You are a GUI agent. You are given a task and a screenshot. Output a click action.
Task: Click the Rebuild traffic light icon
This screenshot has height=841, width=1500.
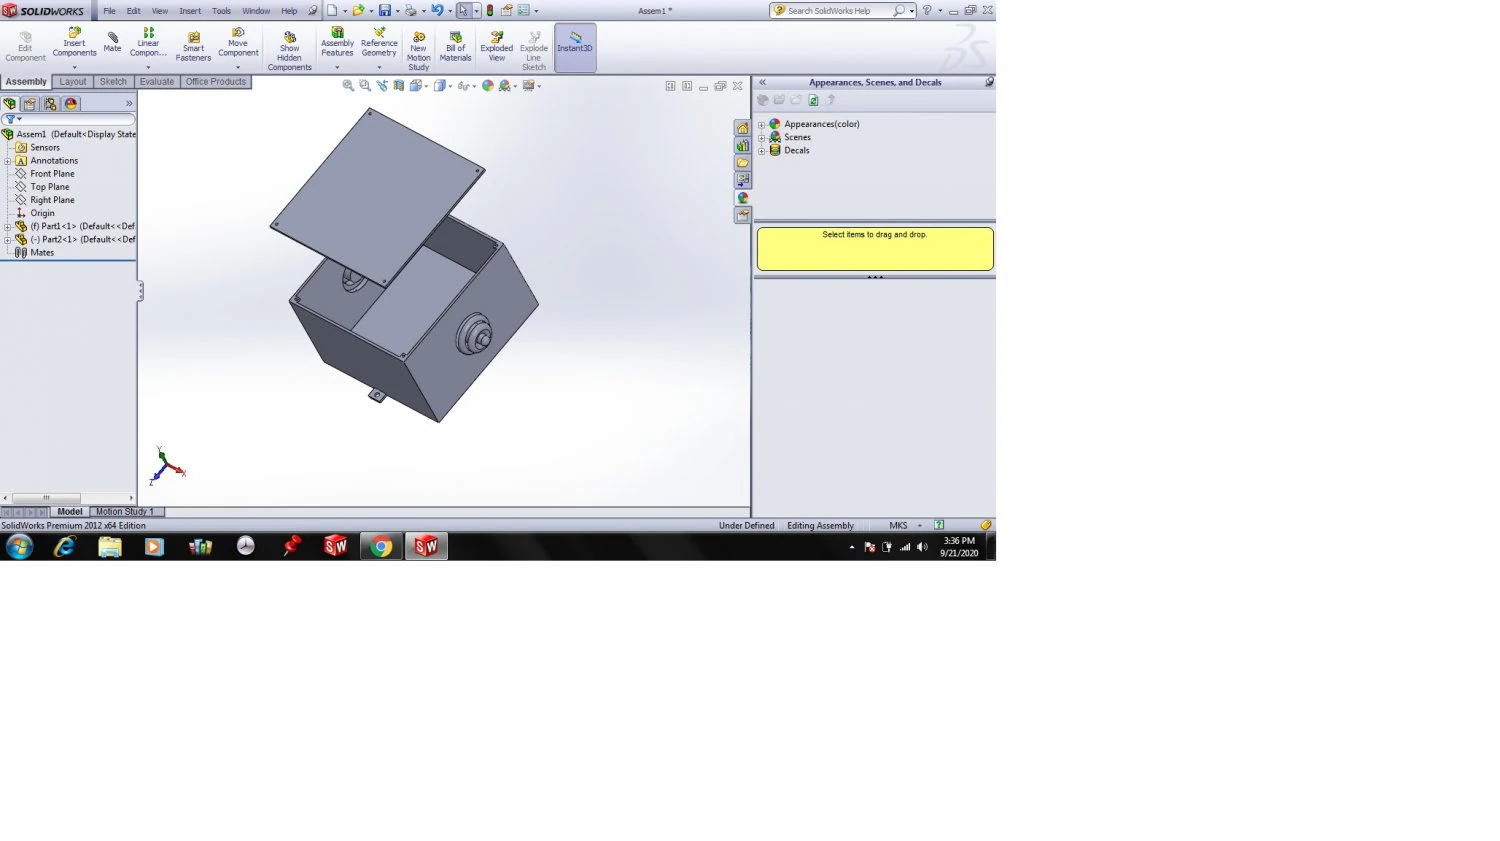[x=490, y=11]
